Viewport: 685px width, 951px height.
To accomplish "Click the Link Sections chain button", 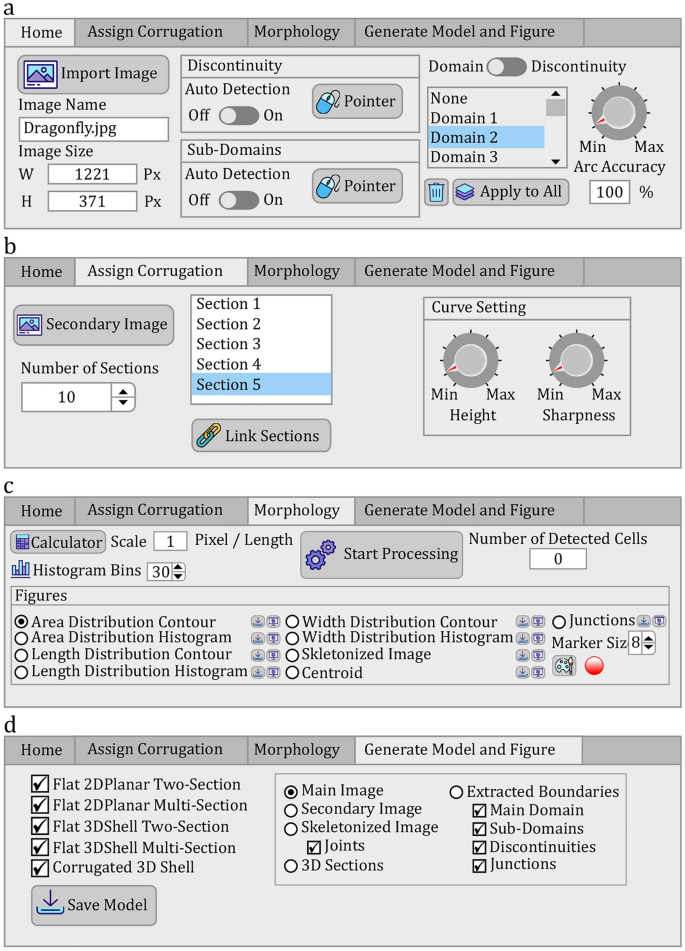I will [x=261, y=435].
